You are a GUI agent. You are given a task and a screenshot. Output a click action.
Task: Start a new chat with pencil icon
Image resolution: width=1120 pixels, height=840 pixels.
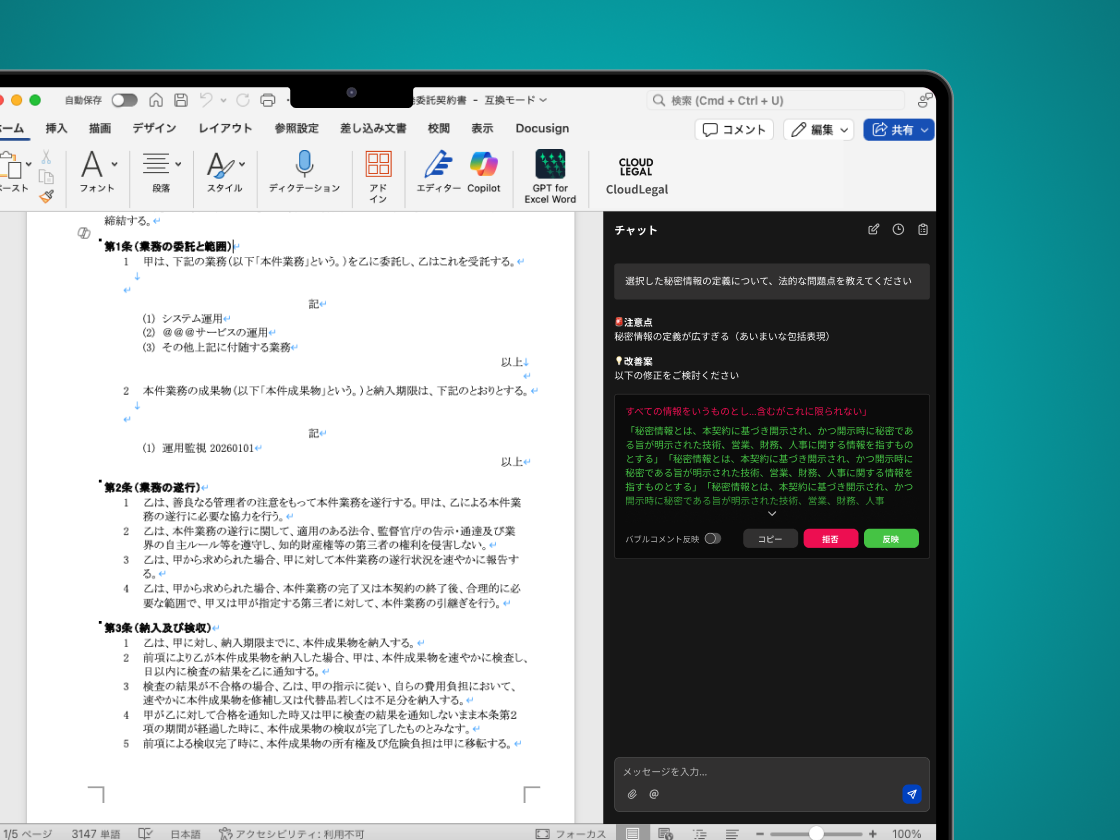(874, 230)
